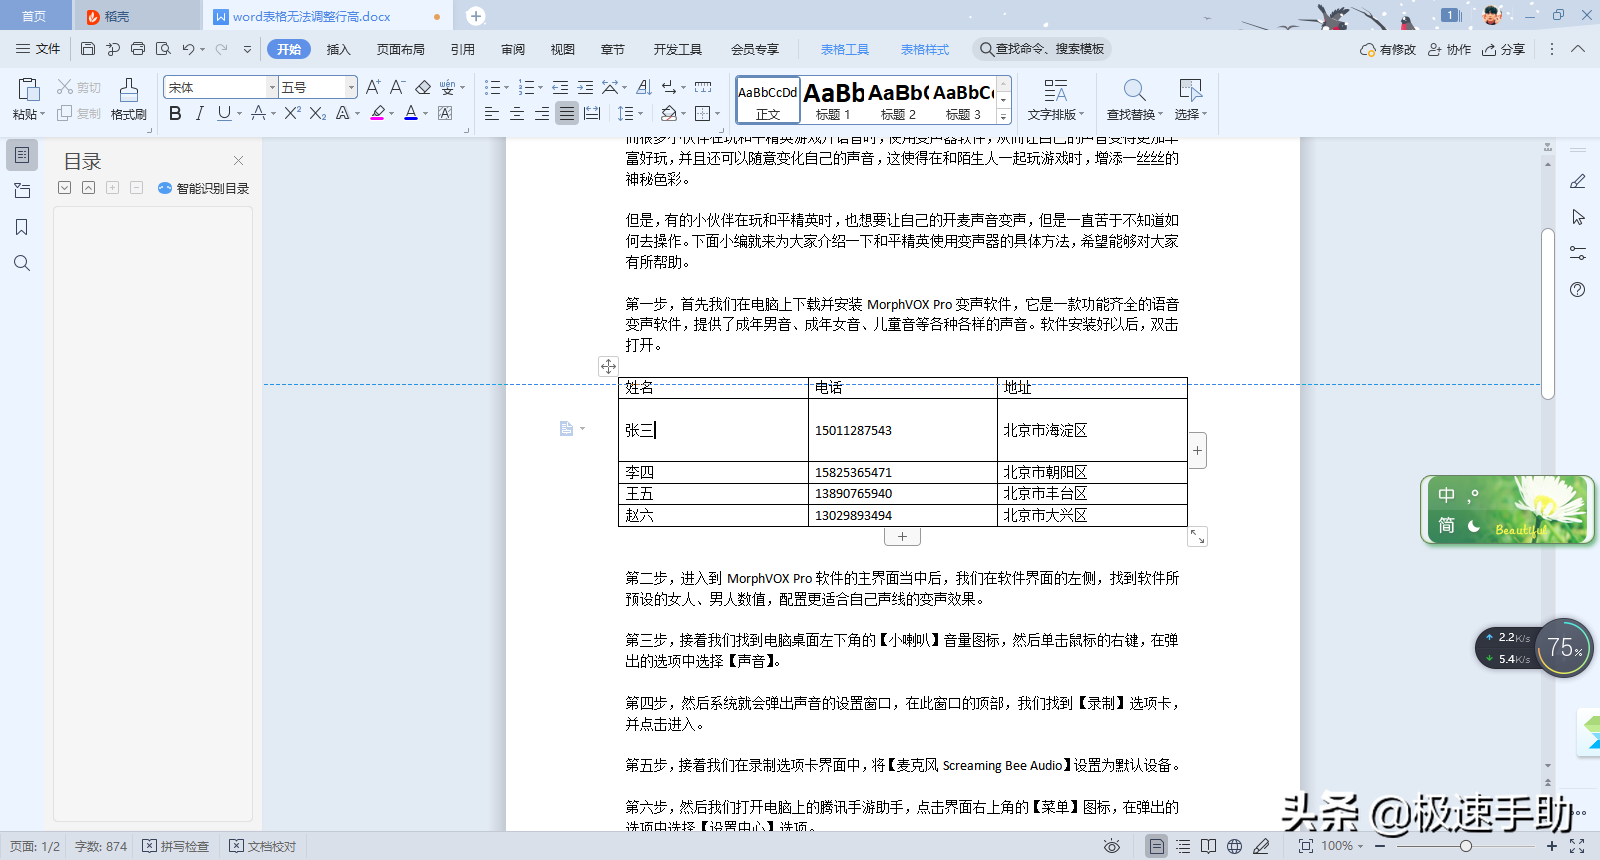1600x860 pixels.
Task: Expand the font size dropdown showing 五号
Action: [x=350, y=88]
